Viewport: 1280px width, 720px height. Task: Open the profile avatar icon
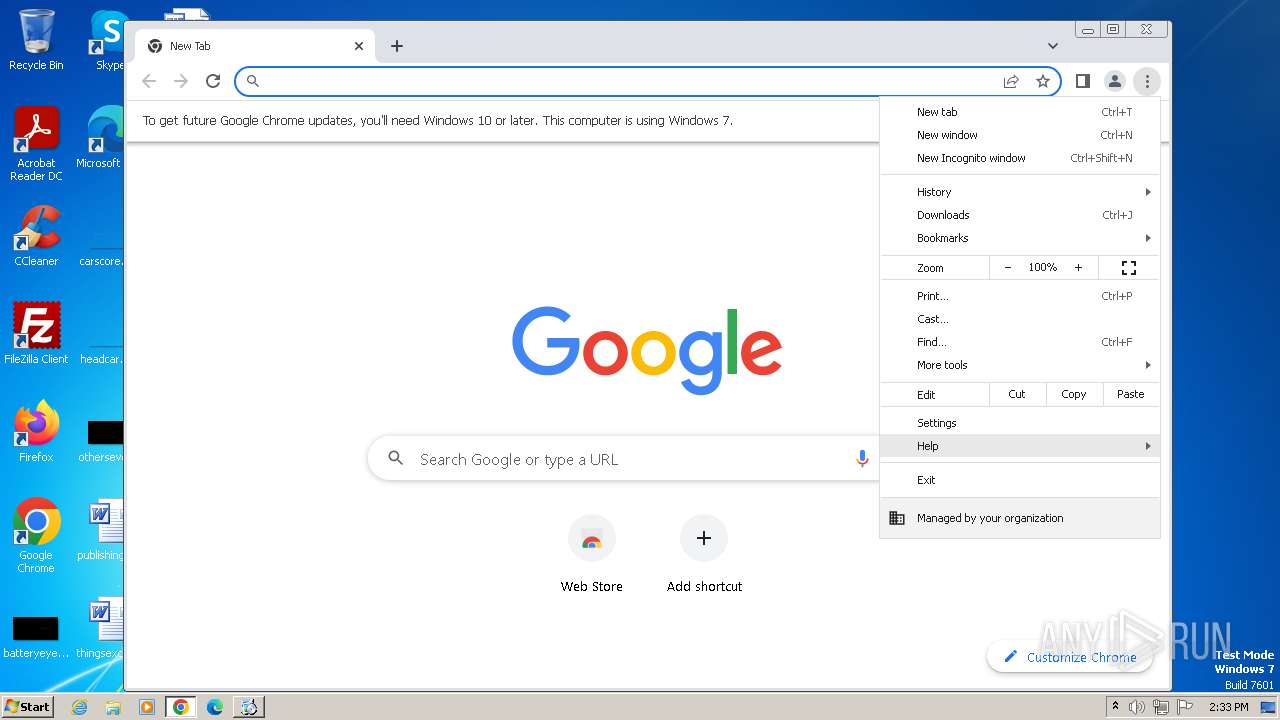(x=1115, y=81)
